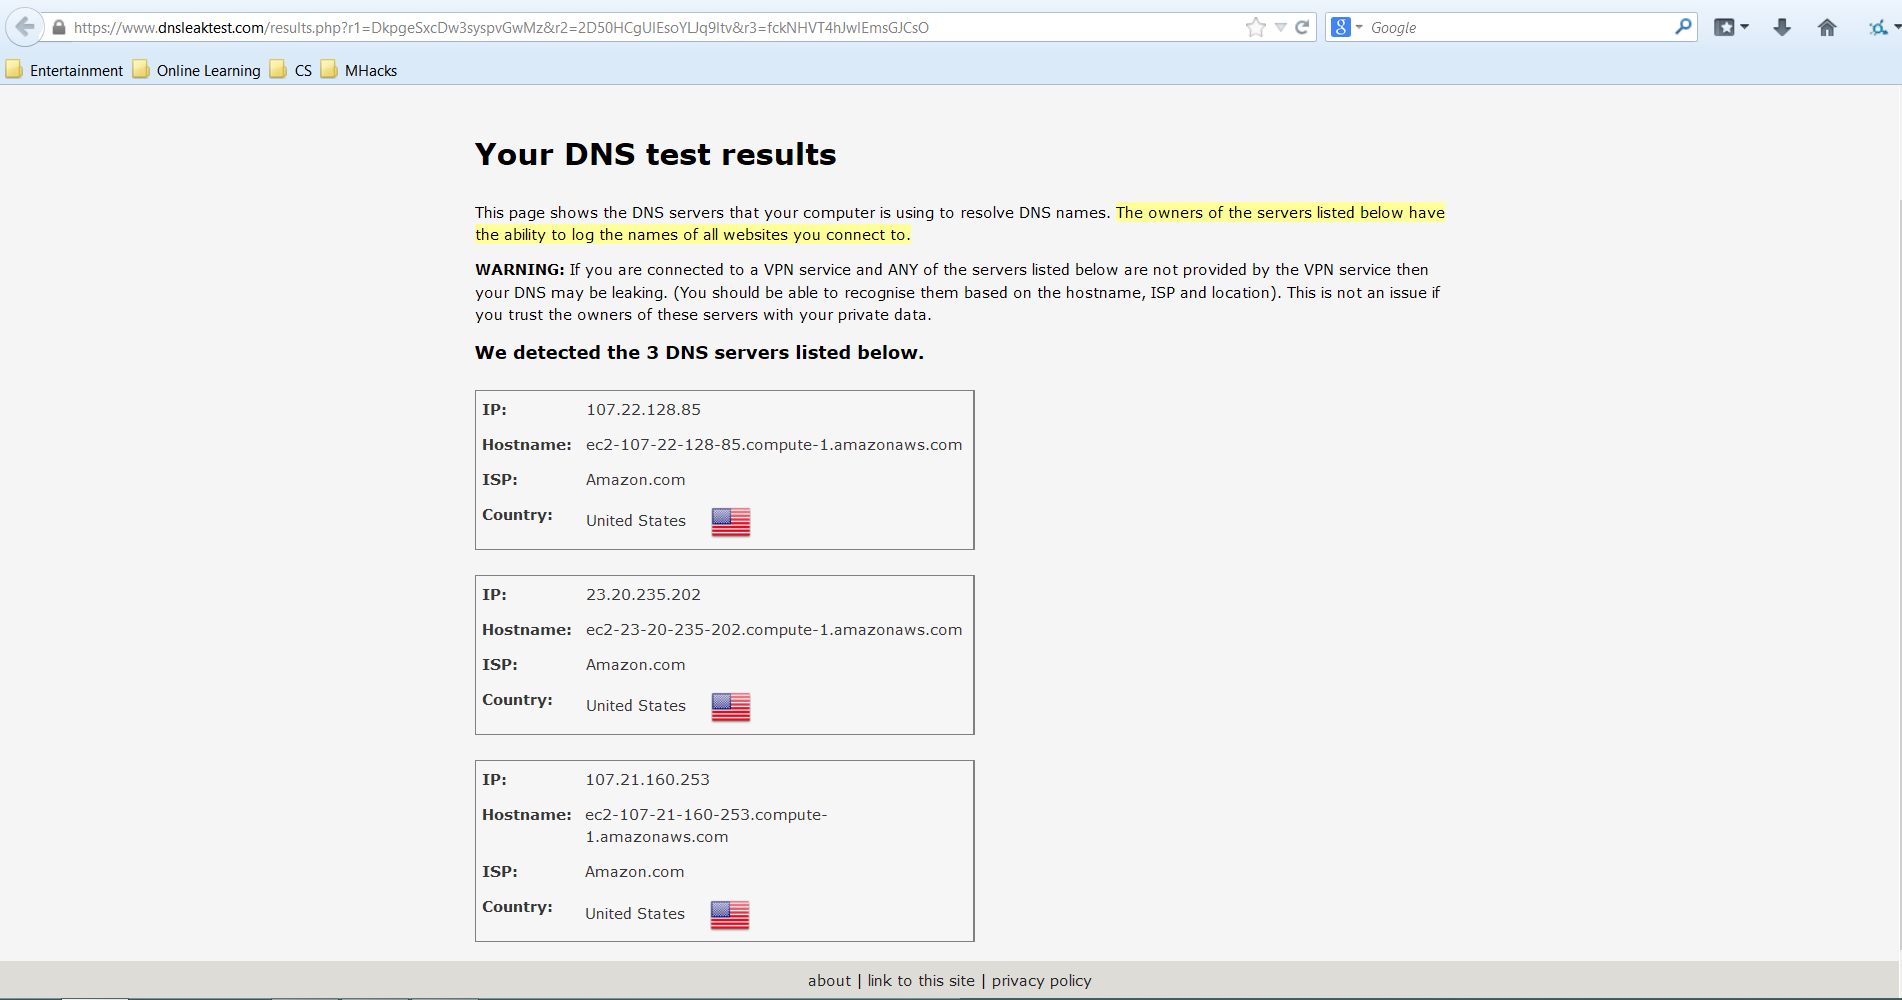This screenshot has height=1000, width=1902.
Task: Click US flag for server 107.21.160.253
Action: (x=730, y=915)
